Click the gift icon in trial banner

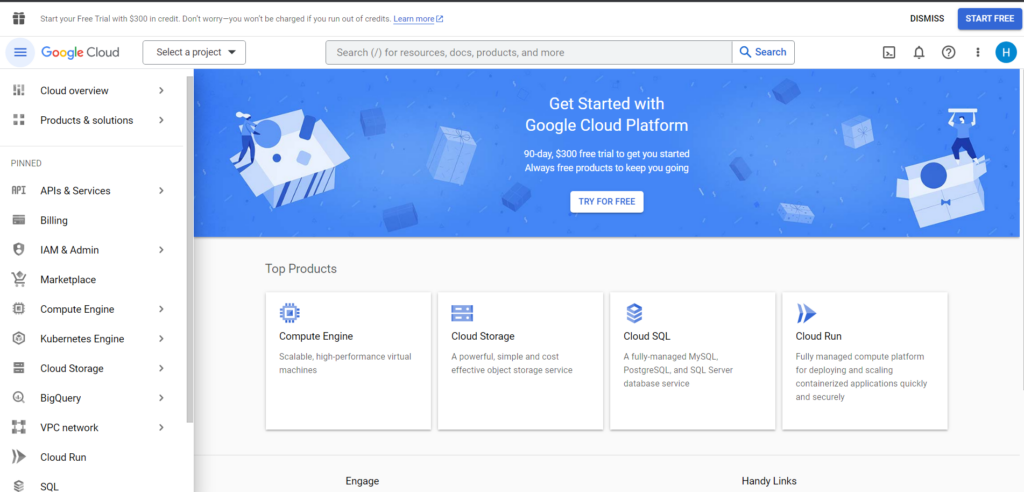(18, 18)
